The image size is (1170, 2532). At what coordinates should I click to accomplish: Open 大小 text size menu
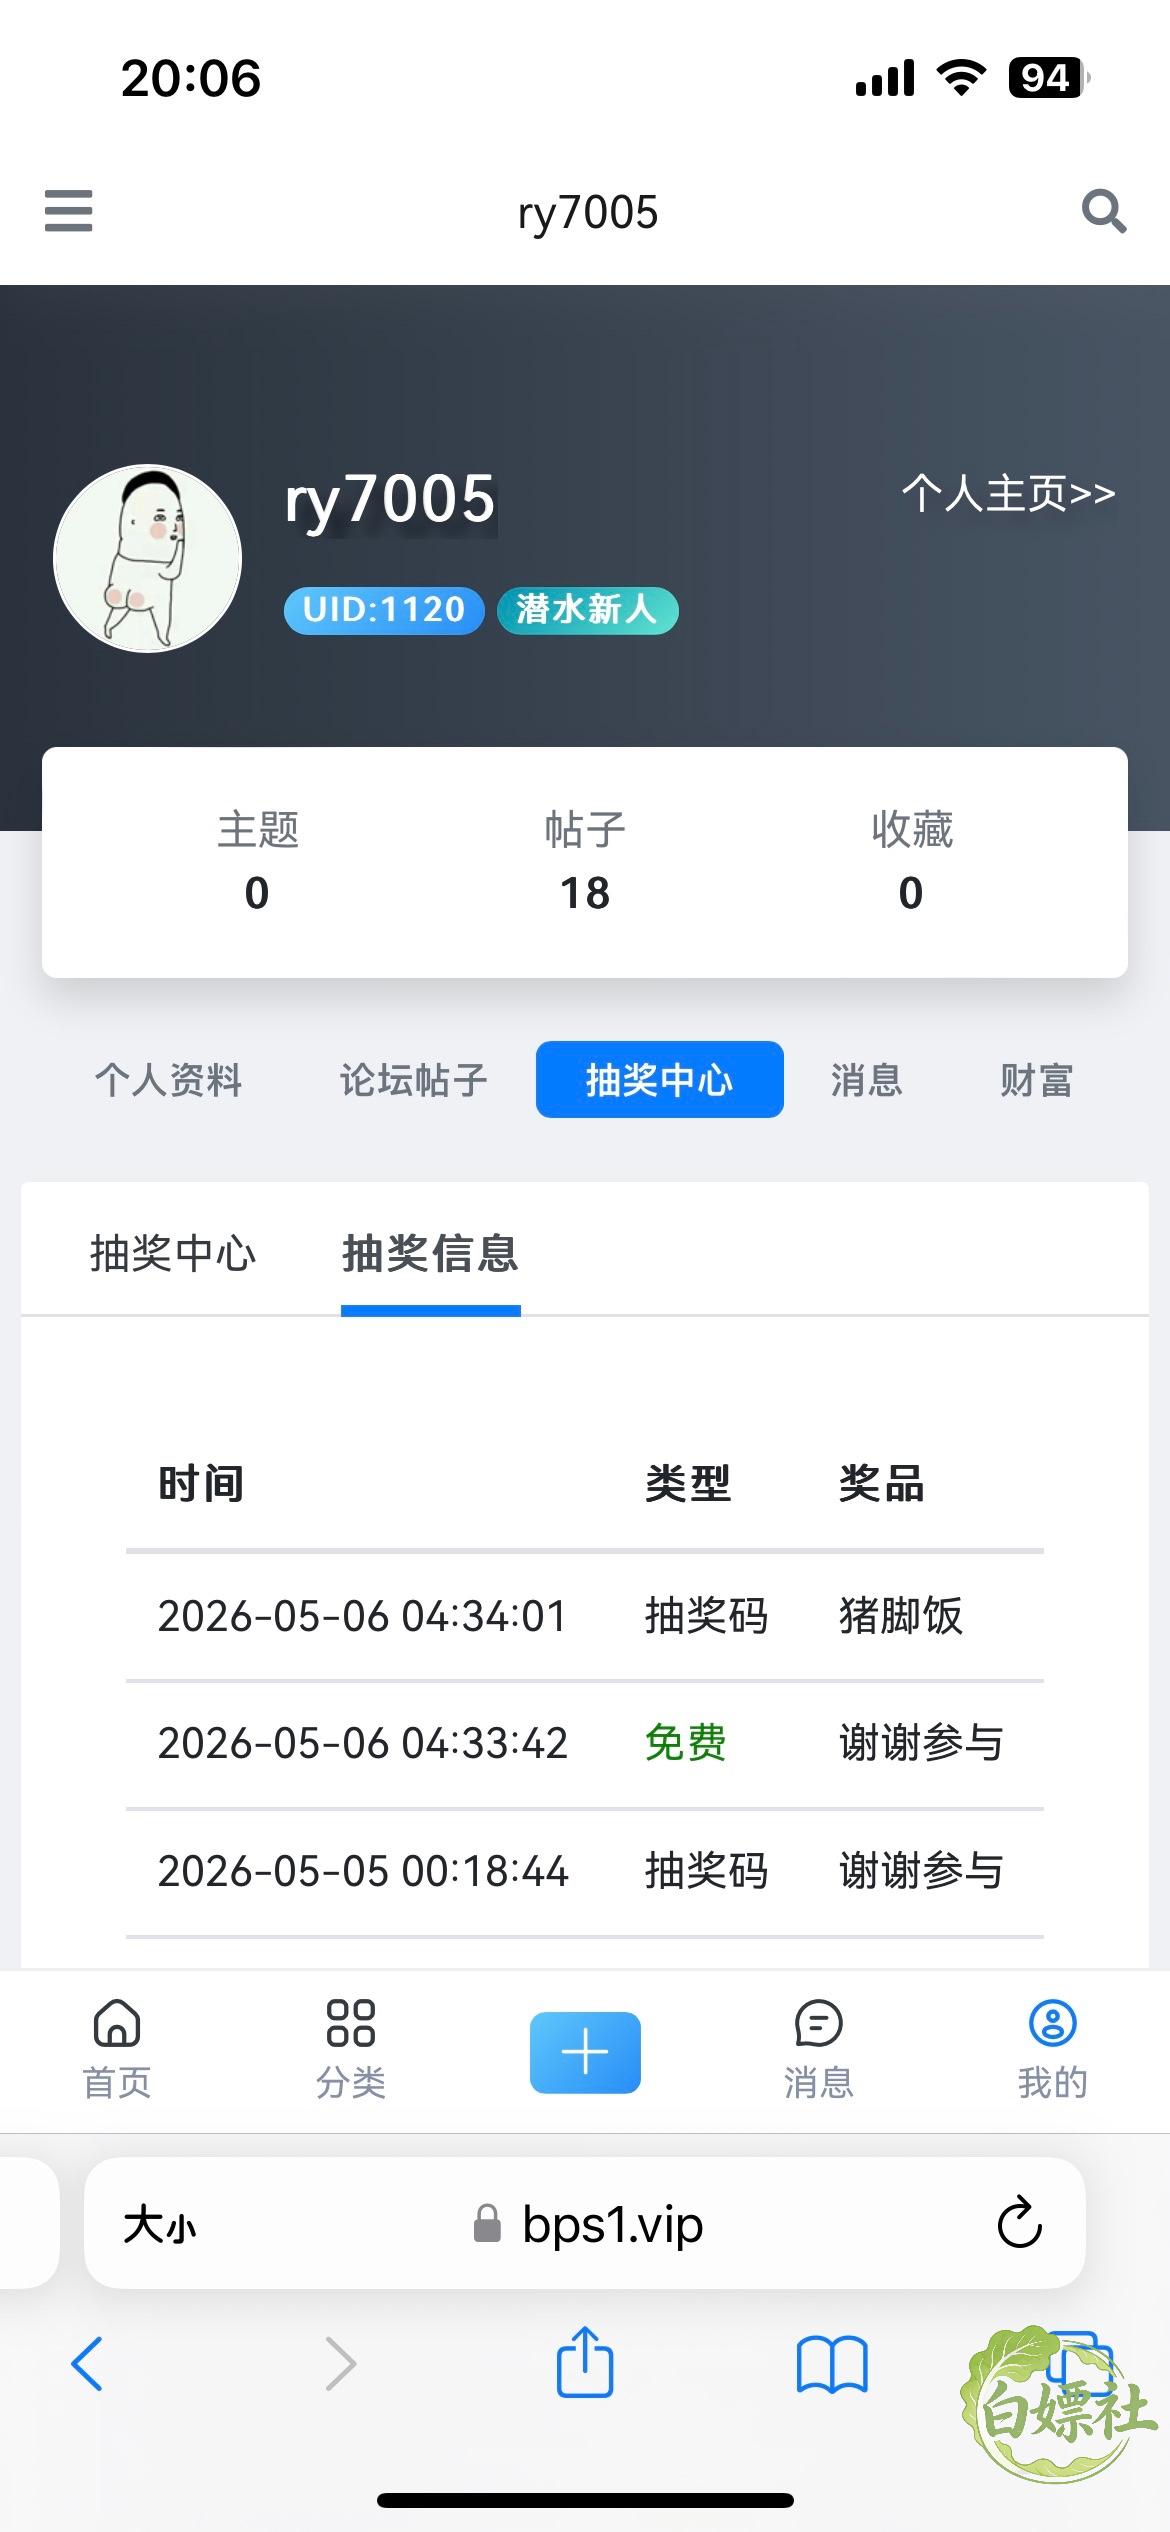coord(160,2226)
